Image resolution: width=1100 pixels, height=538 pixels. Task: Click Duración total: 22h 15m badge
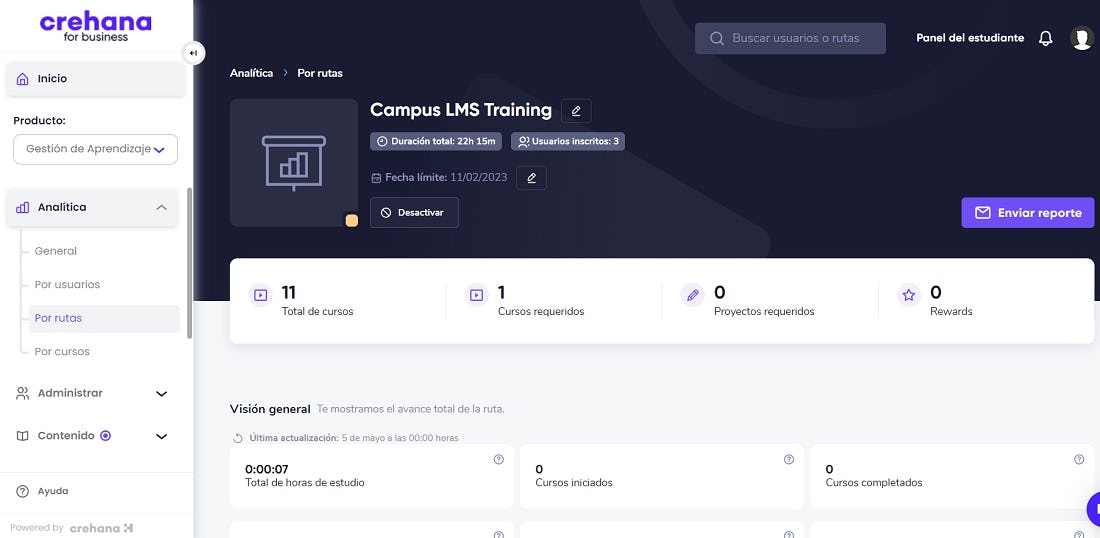pos(436,142)
